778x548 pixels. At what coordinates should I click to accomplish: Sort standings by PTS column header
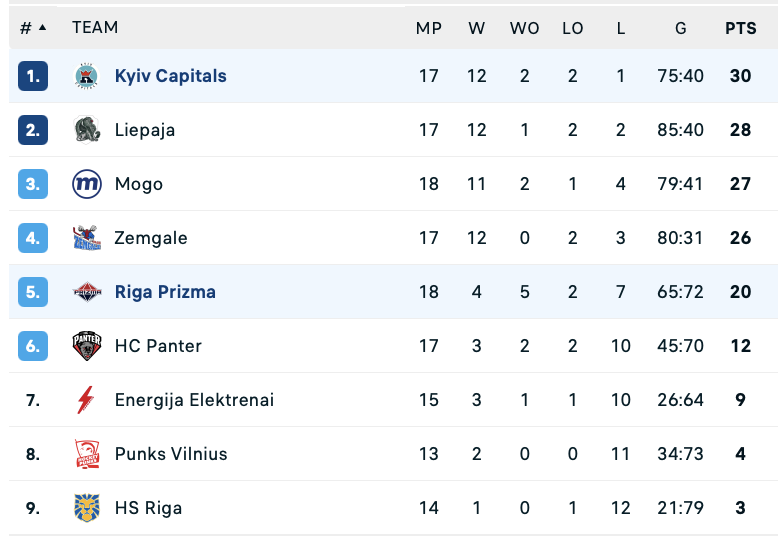(x=740, y=29)
